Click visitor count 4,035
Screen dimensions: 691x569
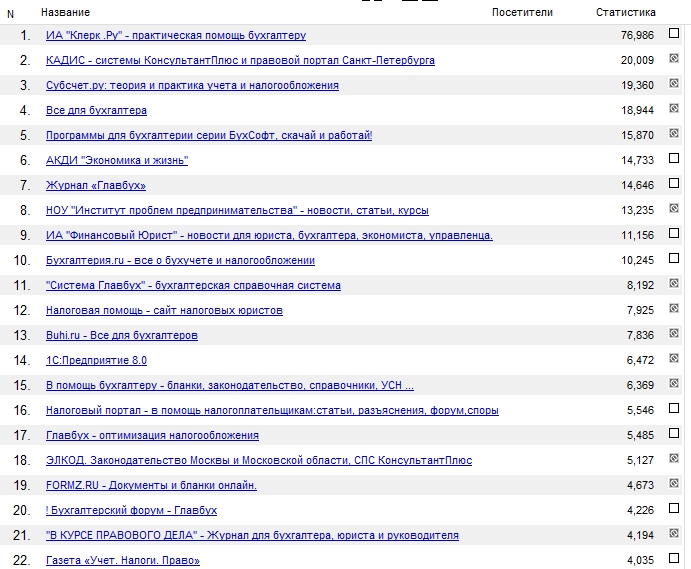tap(640, 561)
